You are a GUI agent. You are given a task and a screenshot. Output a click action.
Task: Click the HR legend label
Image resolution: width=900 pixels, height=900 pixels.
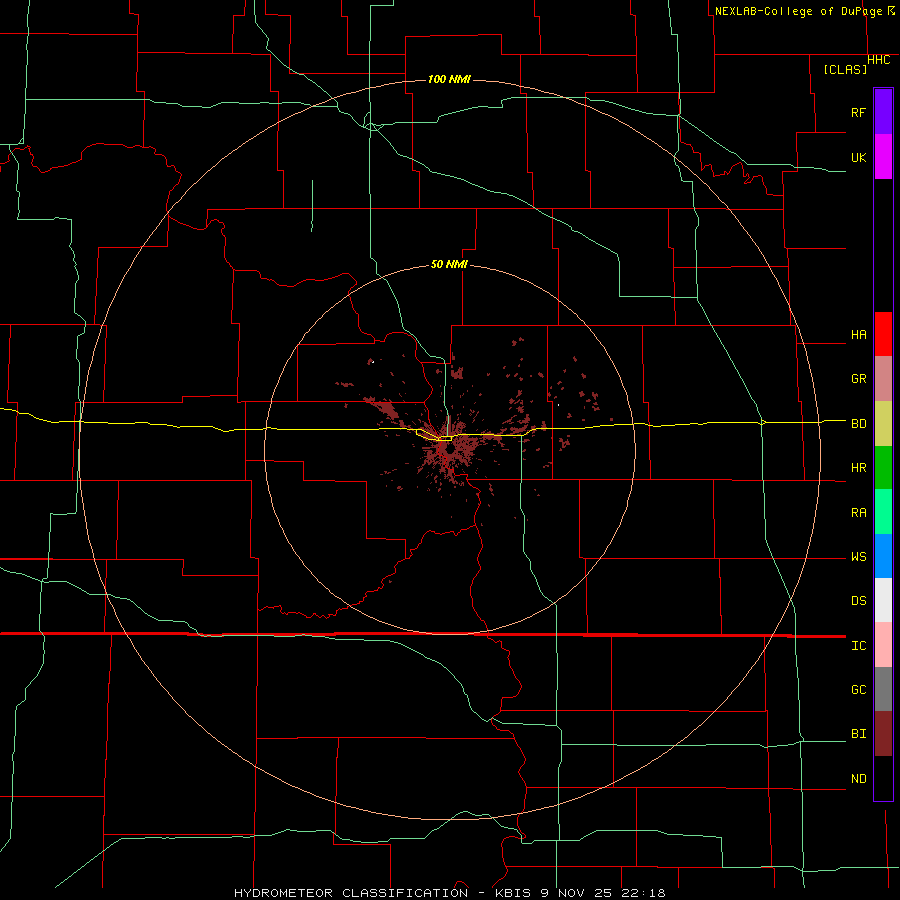pyautogui.click(x=858, y=468)
